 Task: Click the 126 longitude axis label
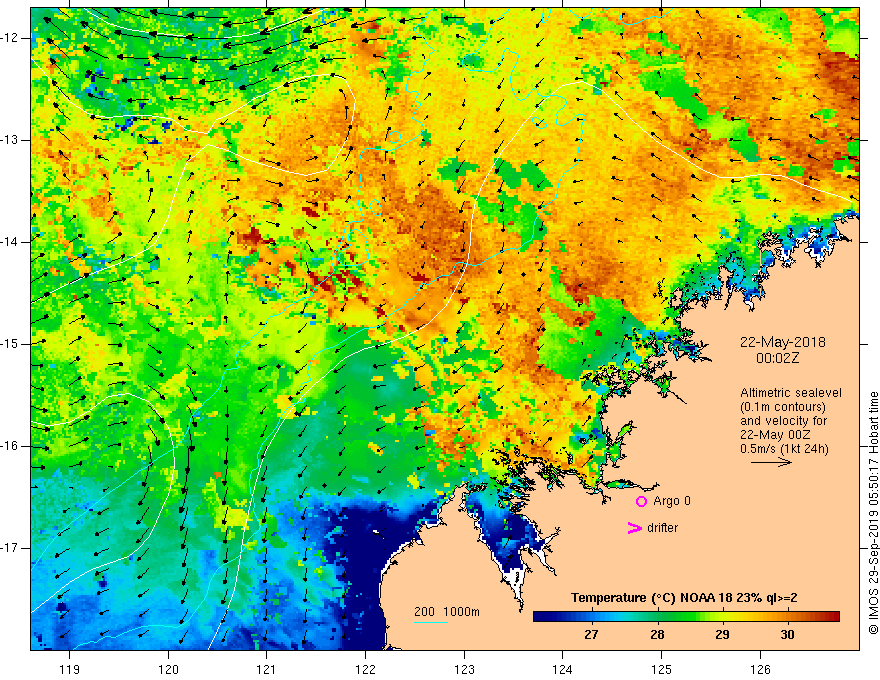tap(760, 669)
